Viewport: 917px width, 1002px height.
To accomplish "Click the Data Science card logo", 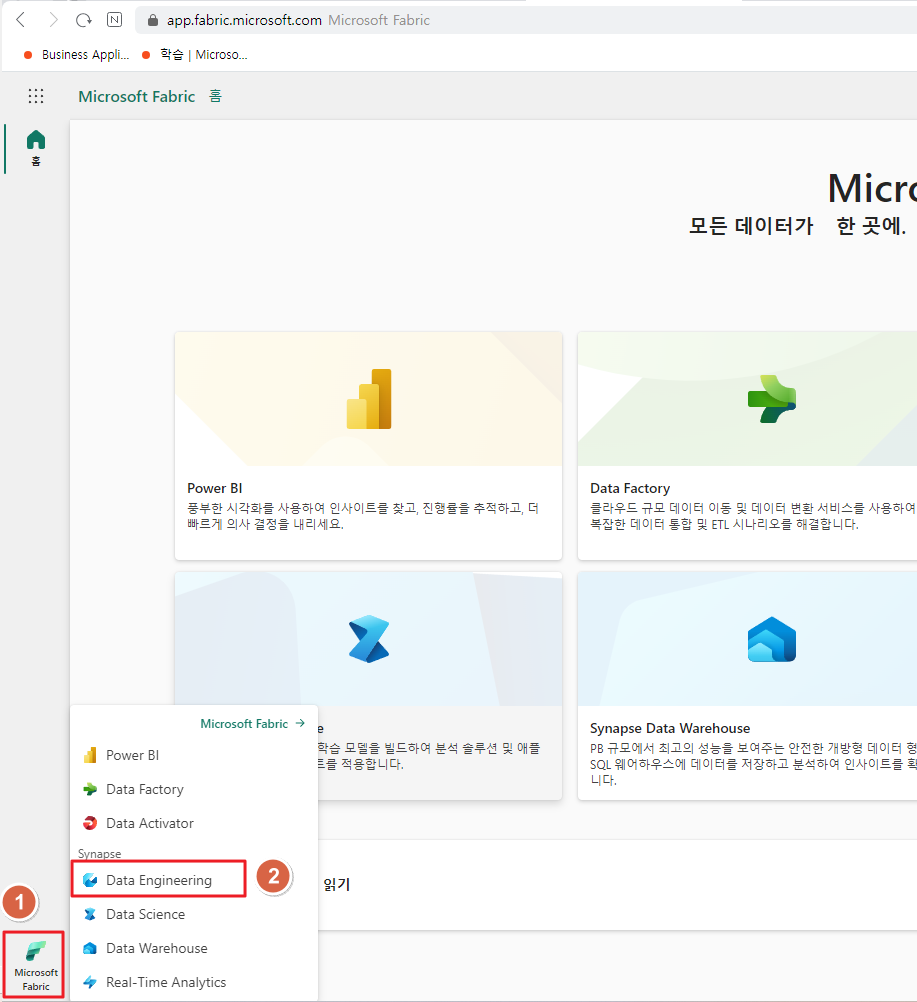I will (369, 639).
